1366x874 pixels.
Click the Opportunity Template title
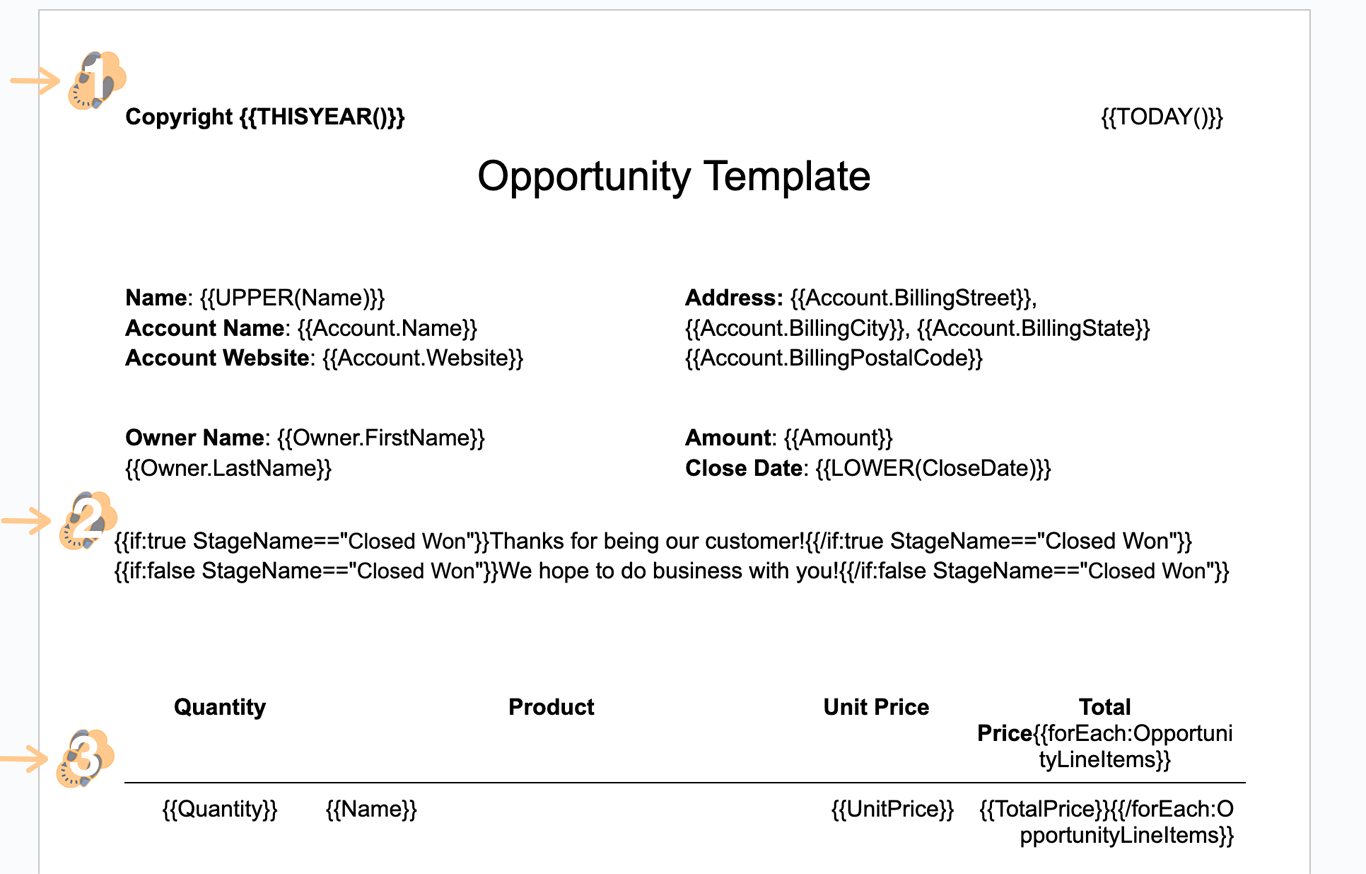pos(673,176)
